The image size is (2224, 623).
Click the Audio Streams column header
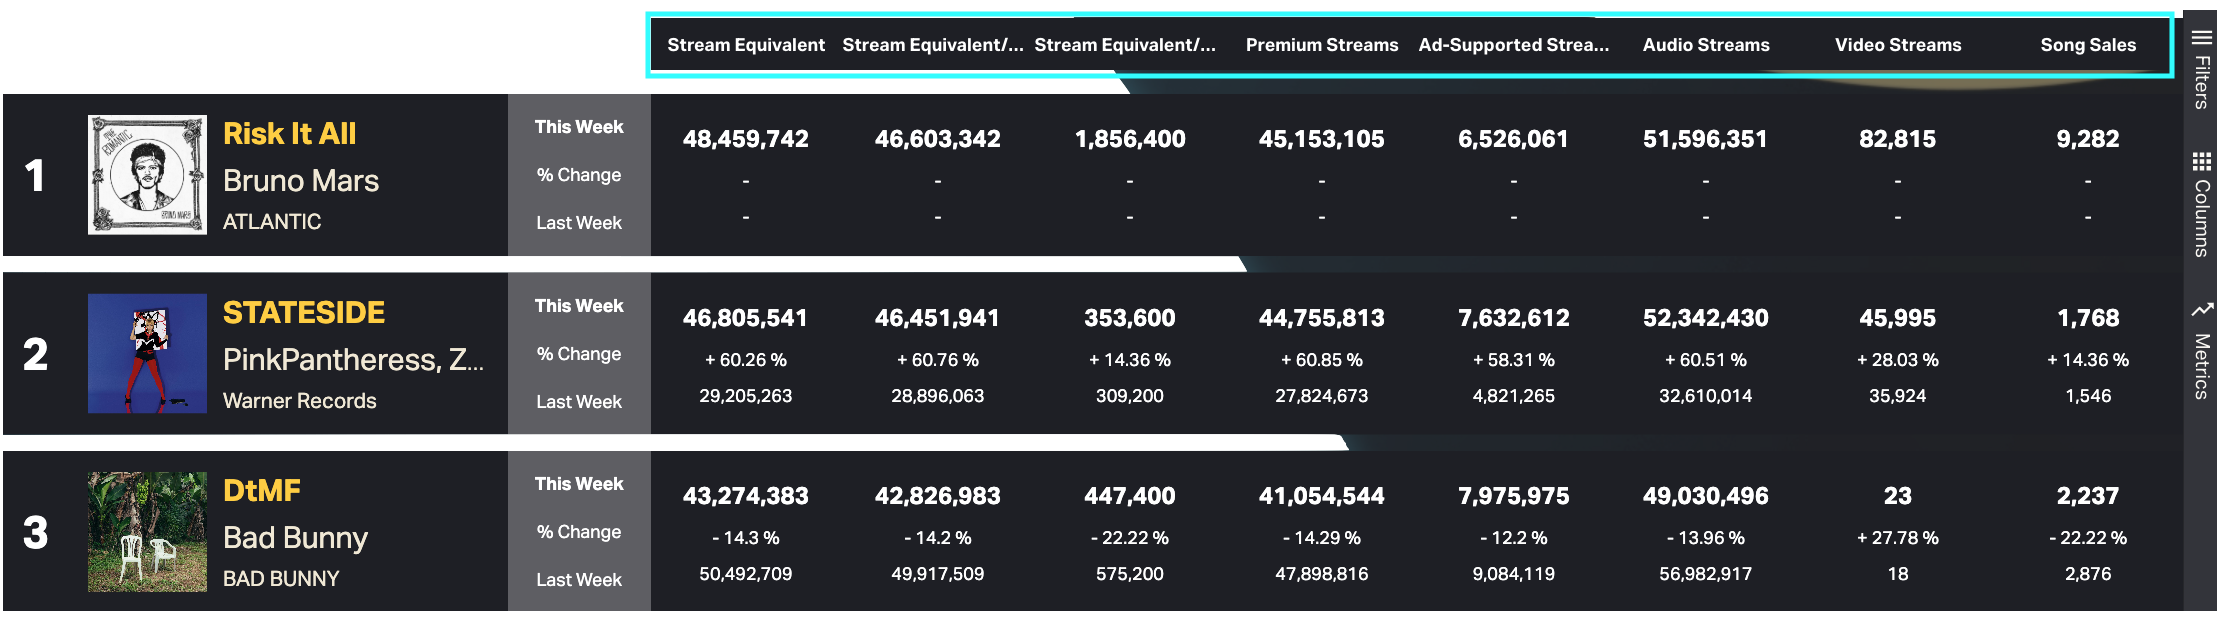(1705, 45)
